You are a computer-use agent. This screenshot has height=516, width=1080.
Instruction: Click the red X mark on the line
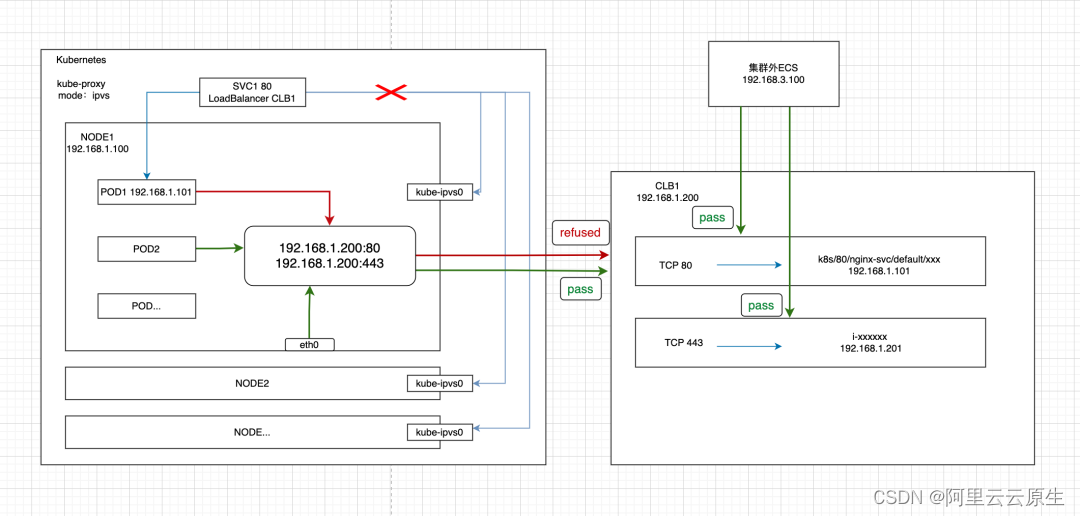390,92
